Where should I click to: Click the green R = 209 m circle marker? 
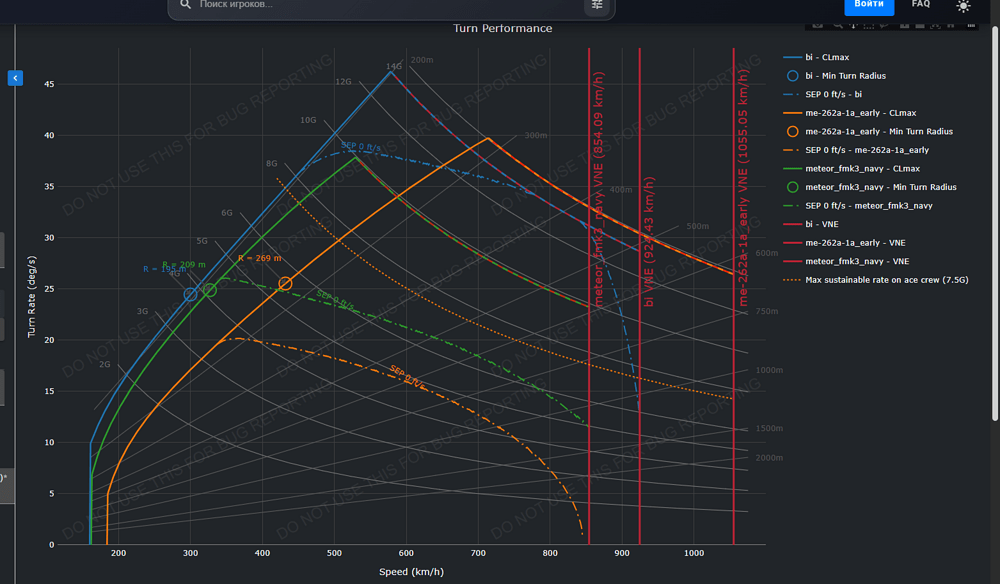(210, 290)
